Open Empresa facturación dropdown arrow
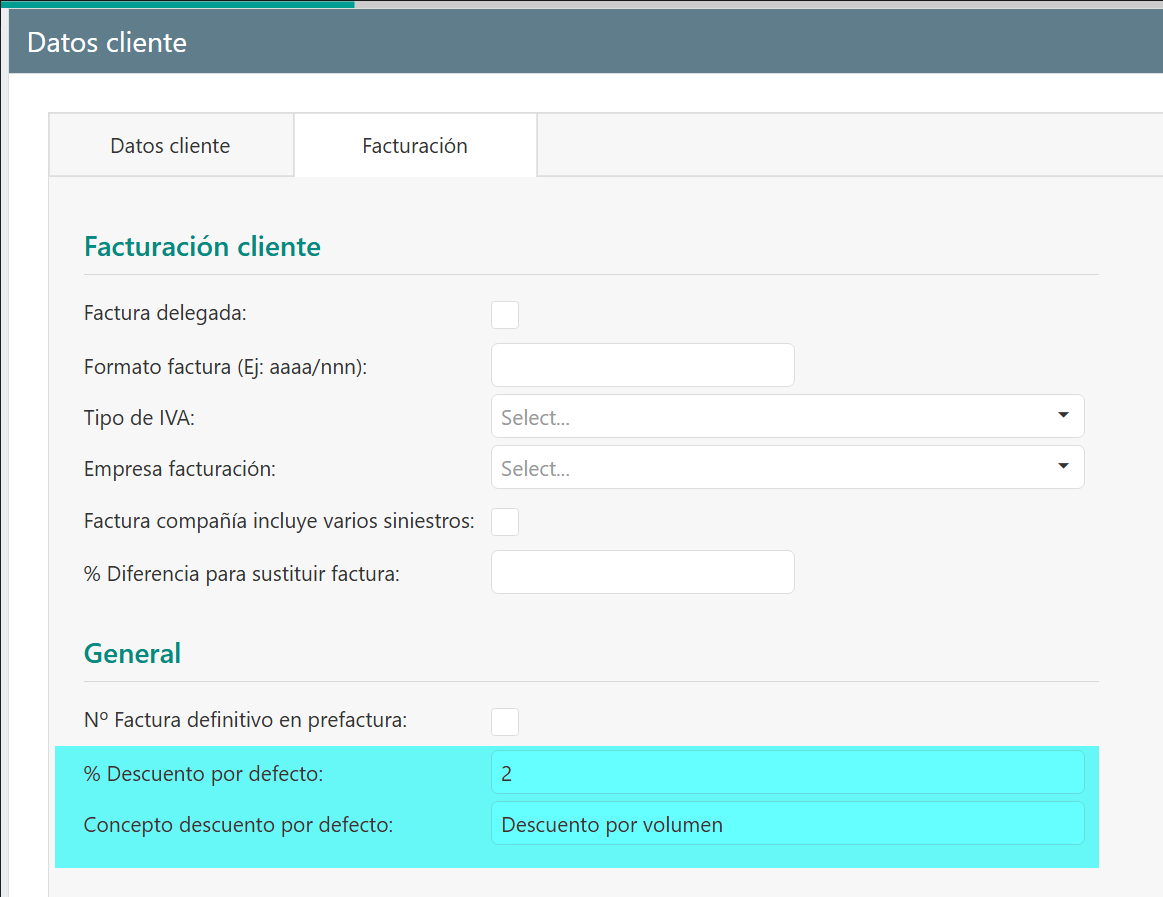1163x897 pixels. [x=1063, y=466]
